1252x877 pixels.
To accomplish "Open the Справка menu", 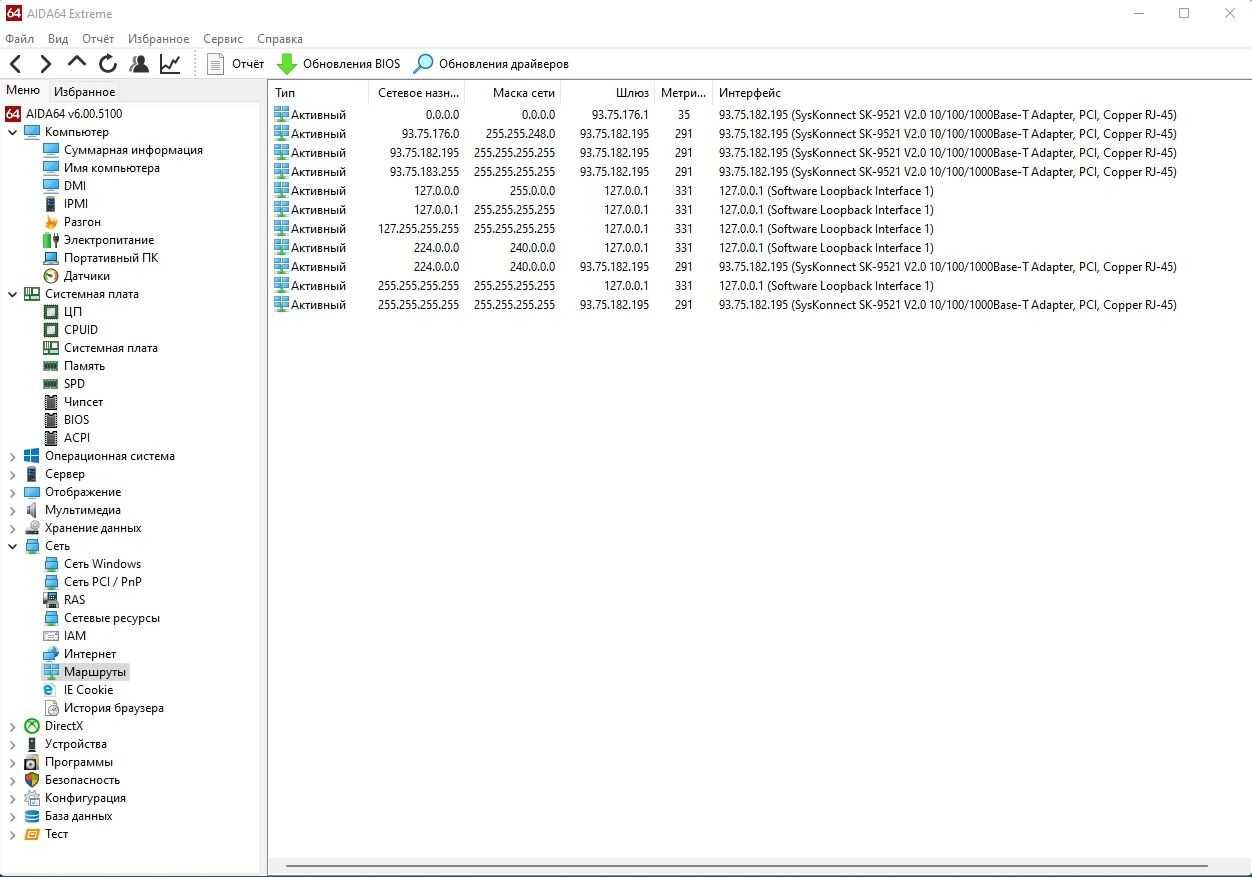I will point(280,39).
